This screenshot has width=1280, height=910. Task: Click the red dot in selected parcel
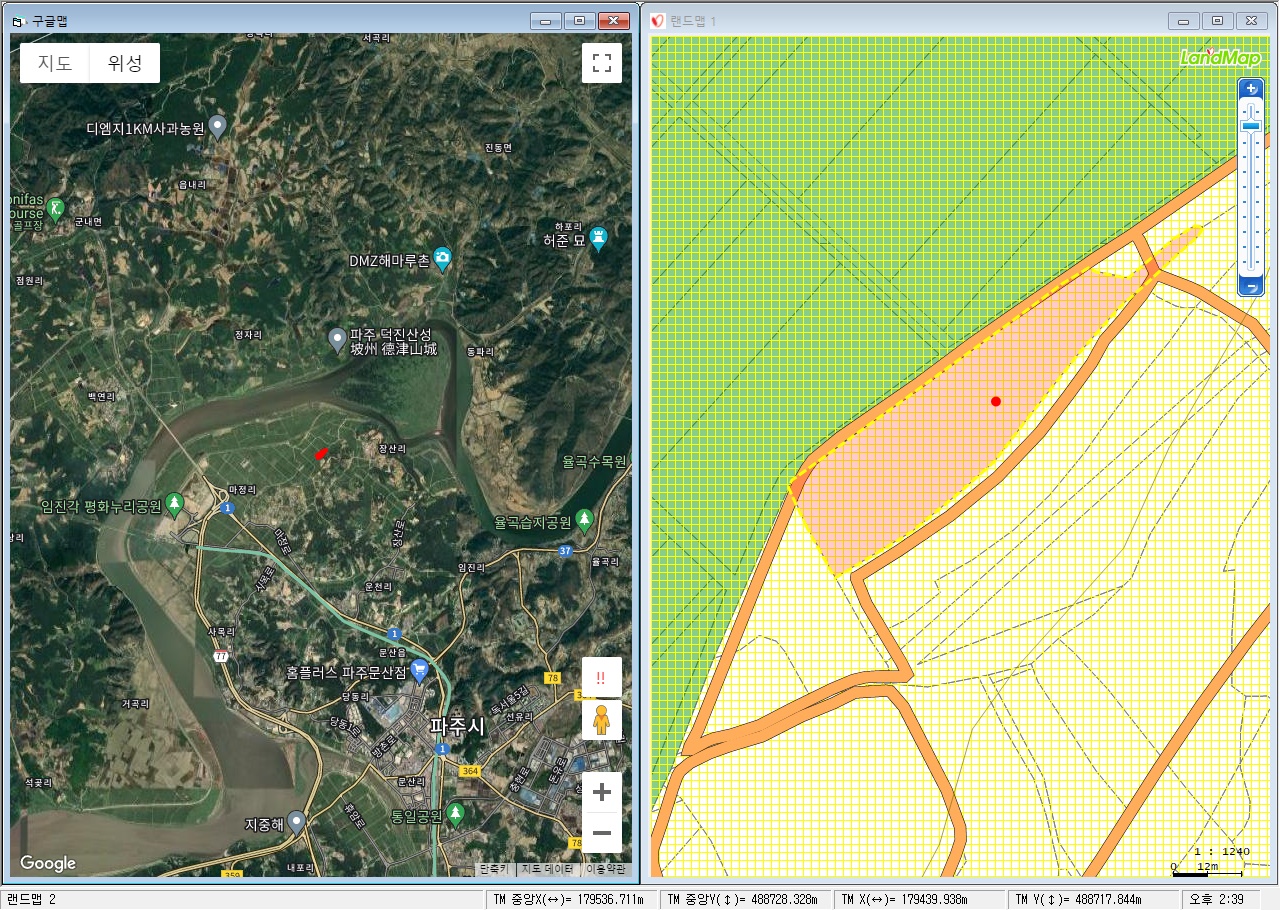996,401
